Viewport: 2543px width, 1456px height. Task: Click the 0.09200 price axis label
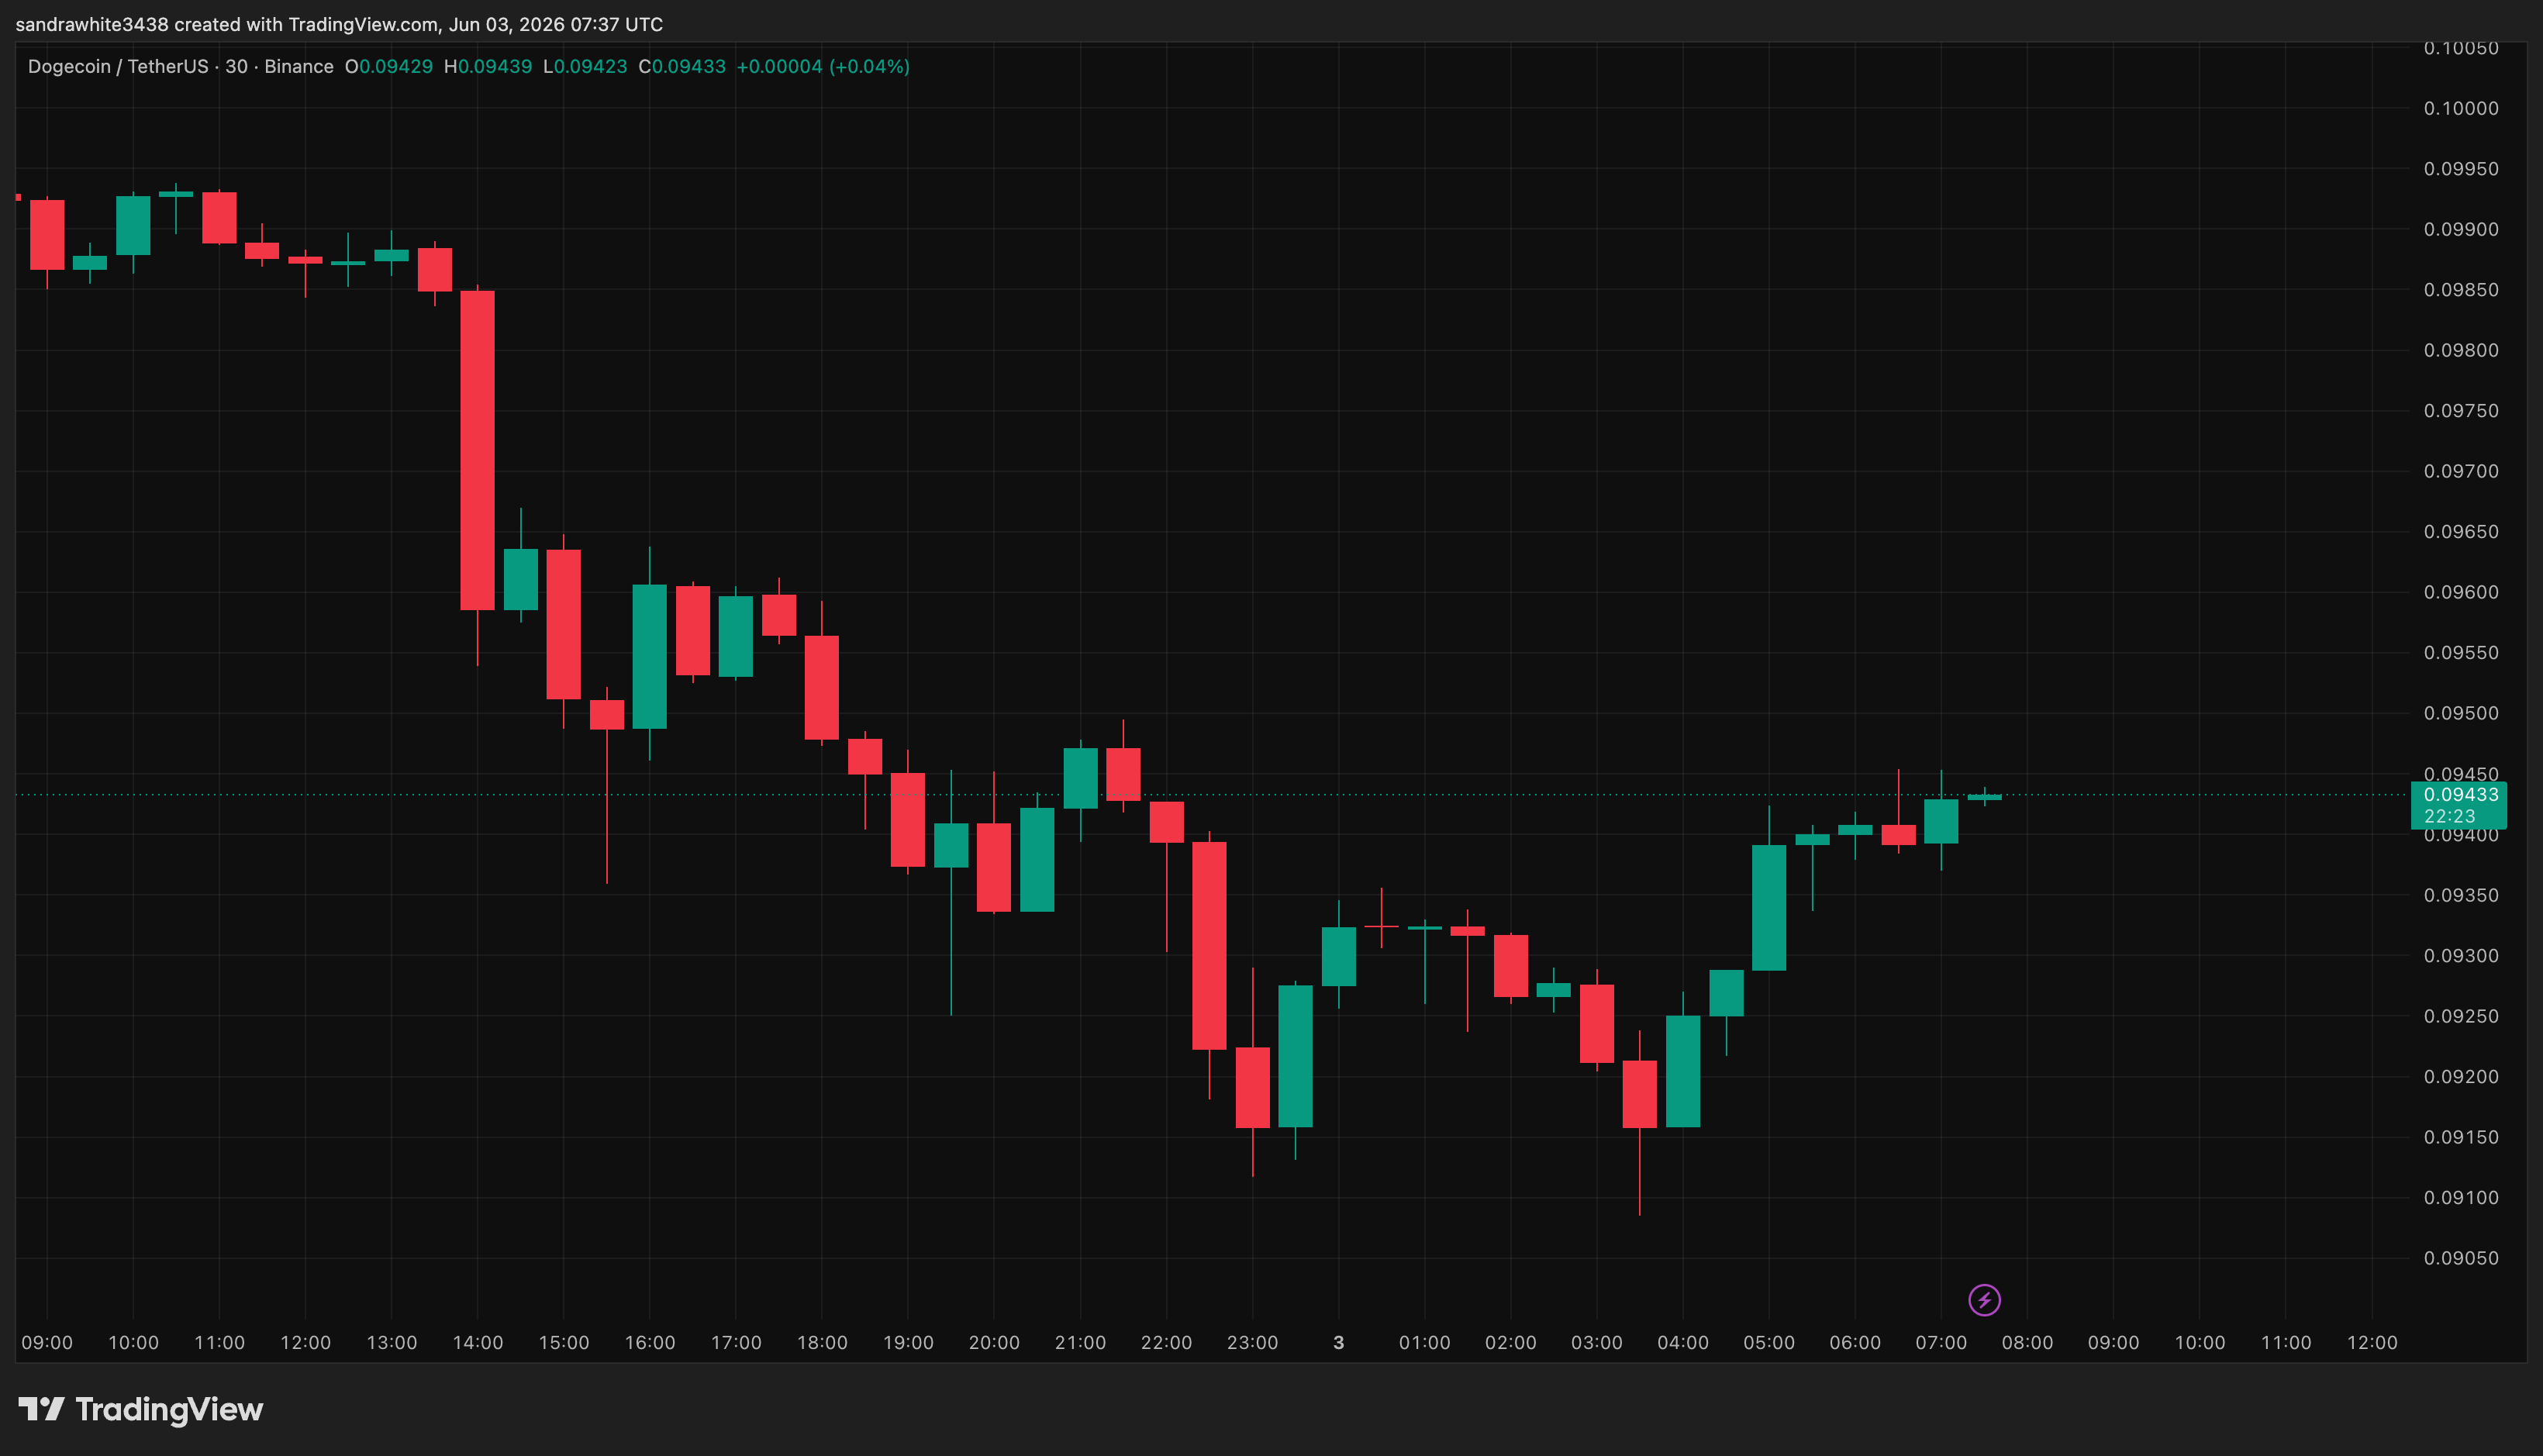point(2460,1077)
